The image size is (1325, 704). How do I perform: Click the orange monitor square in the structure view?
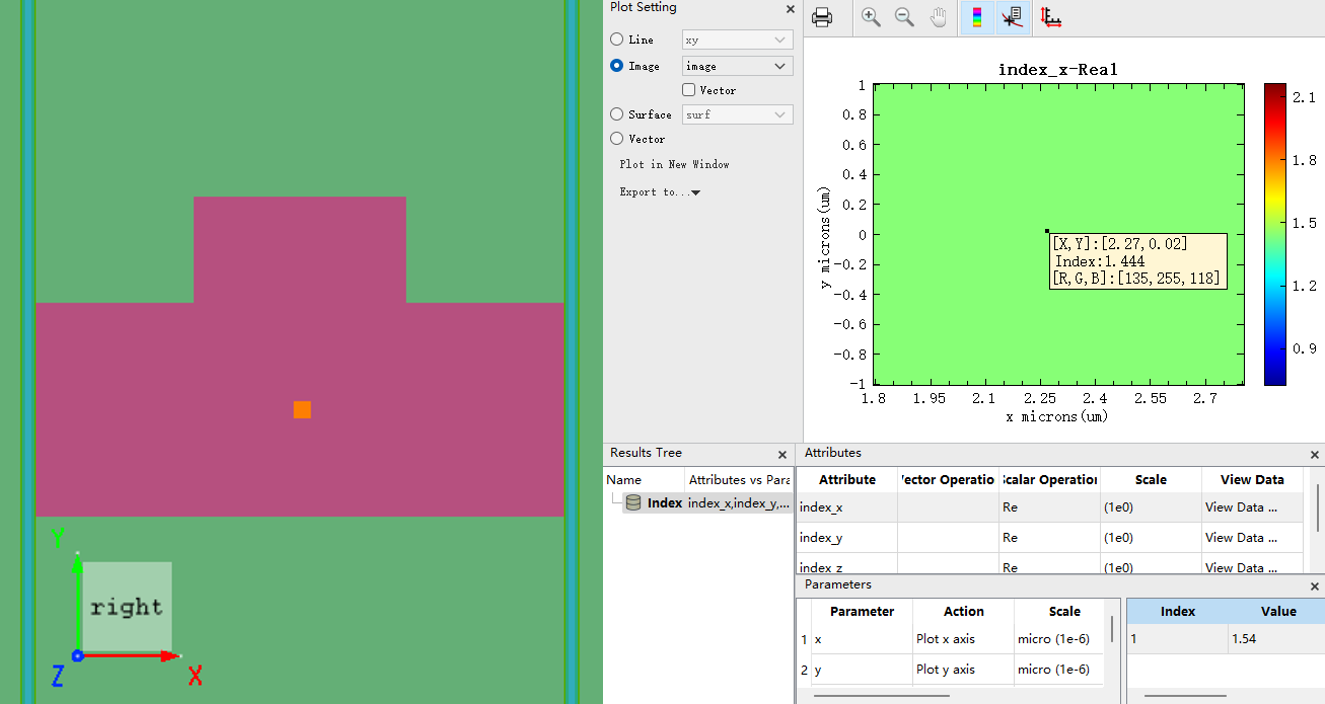coord(302,410)
